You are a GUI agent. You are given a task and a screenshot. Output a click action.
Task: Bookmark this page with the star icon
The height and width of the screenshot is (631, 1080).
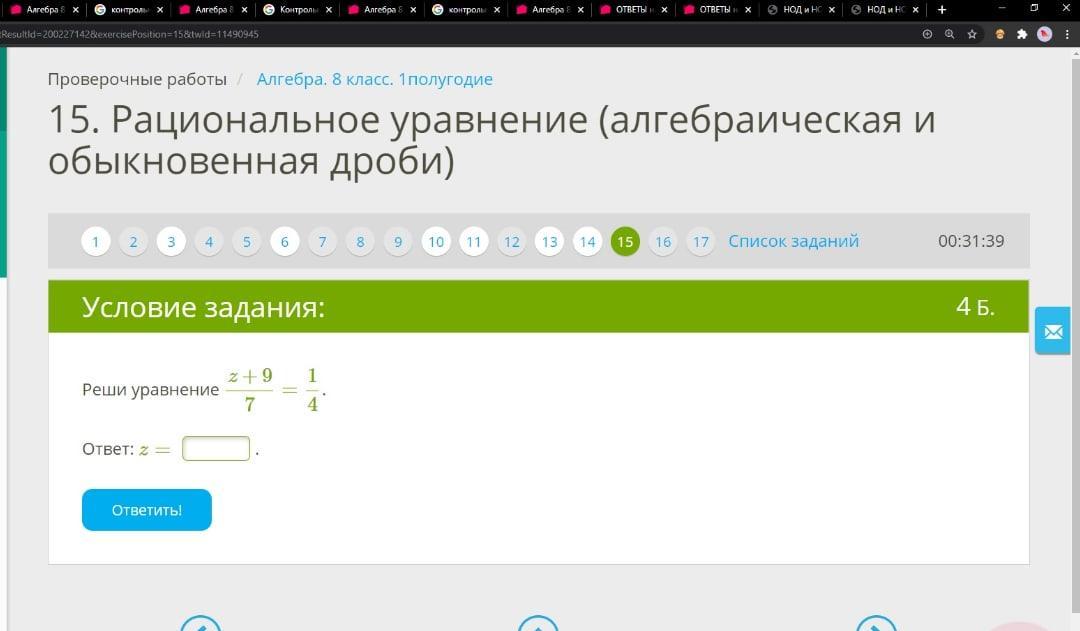click(x=972, y=34)
